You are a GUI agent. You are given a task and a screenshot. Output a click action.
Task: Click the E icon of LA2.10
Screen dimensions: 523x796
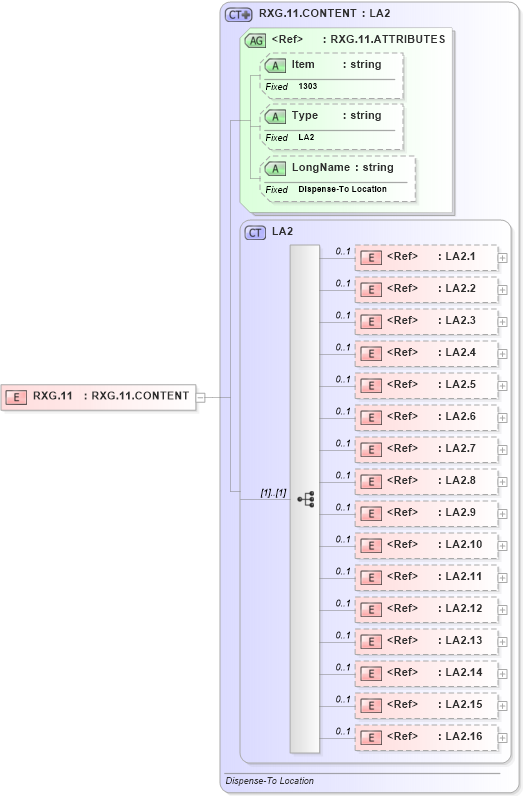coord(371,546)
